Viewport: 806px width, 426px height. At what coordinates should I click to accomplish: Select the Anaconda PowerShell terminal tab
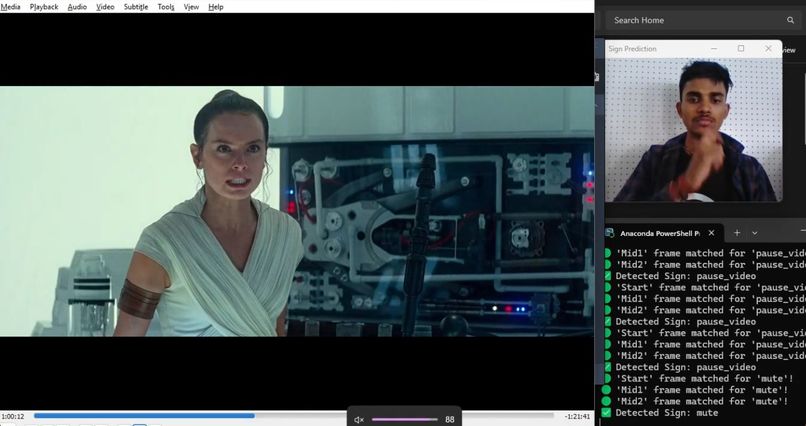click(664, 233)
